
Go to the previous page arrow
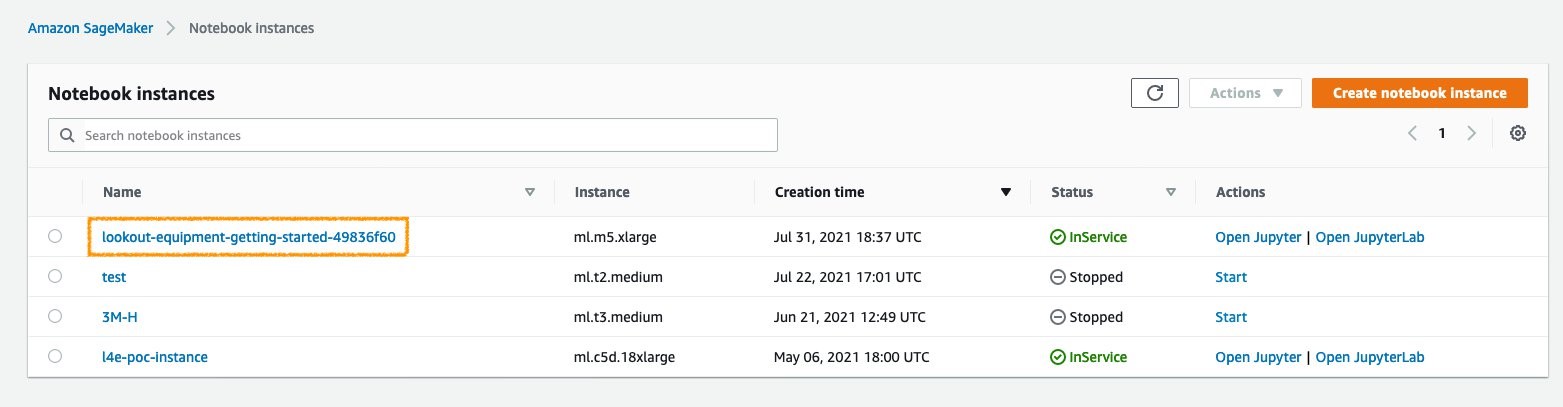[1412, 133]
